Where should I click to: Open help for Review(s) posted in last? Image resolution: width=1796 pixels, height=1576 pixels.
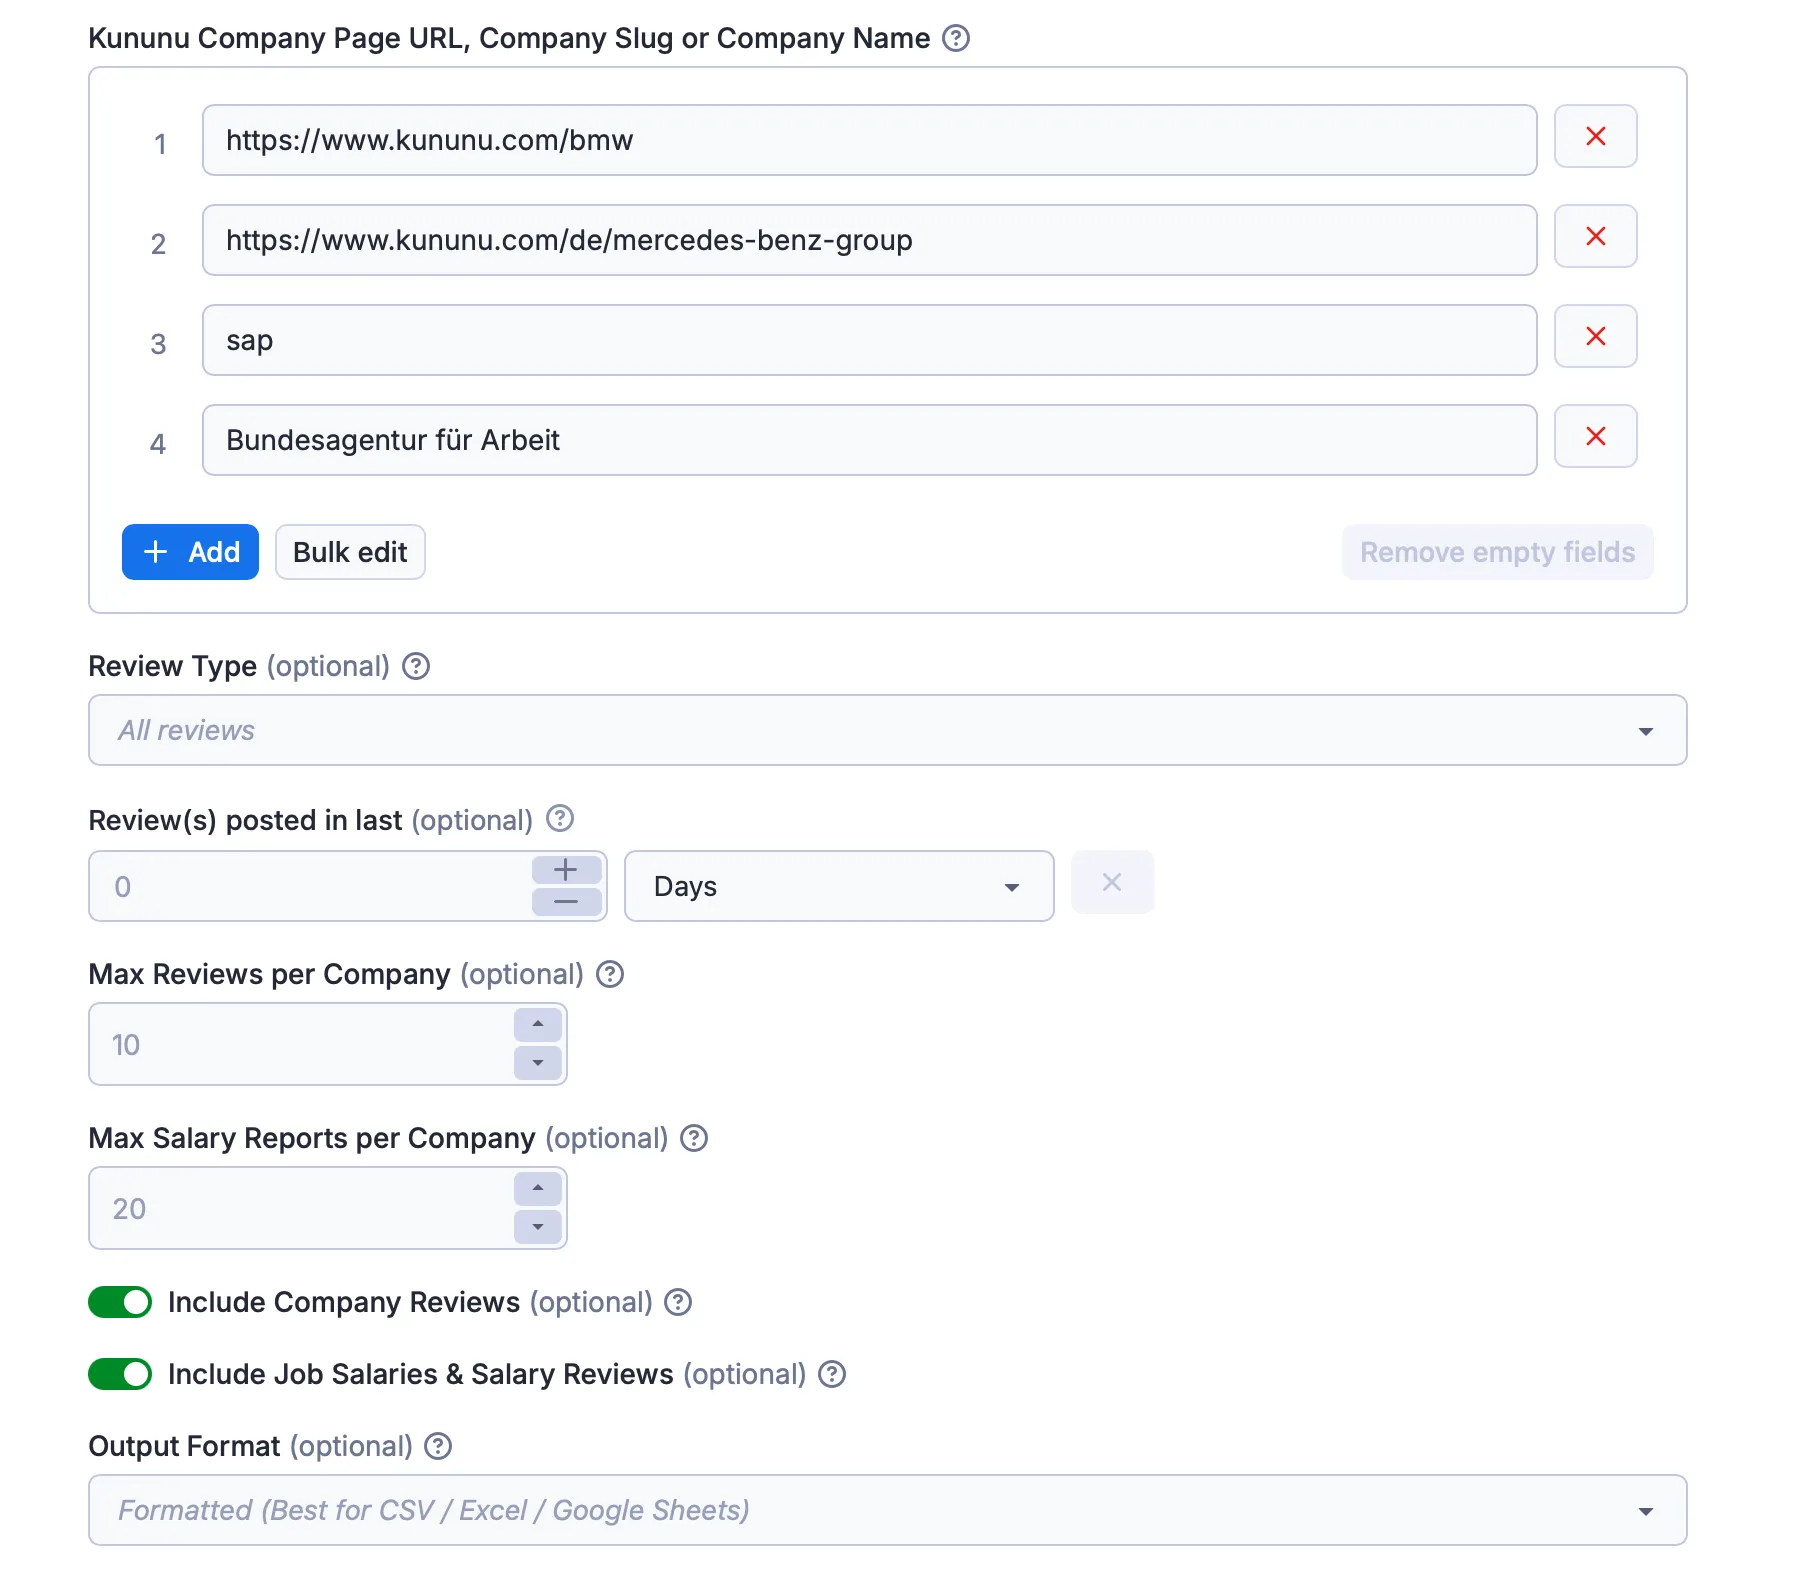coord(560,819)
